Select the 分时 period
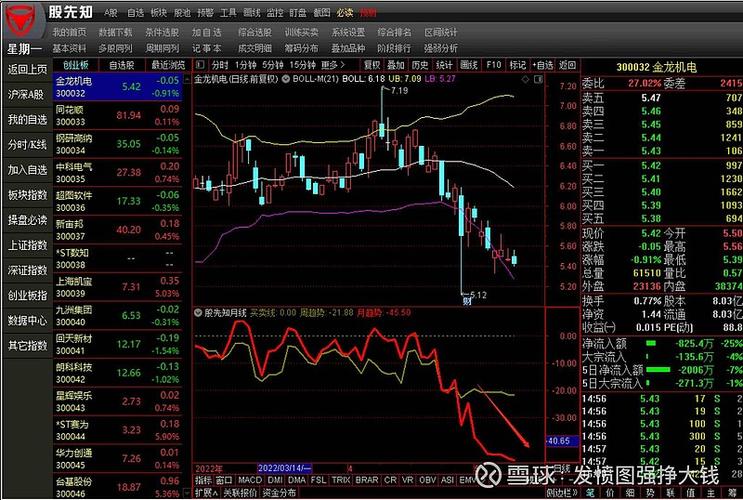Viewport: 743px width, 500px height. pyautogui.click(x=220, y=65)
